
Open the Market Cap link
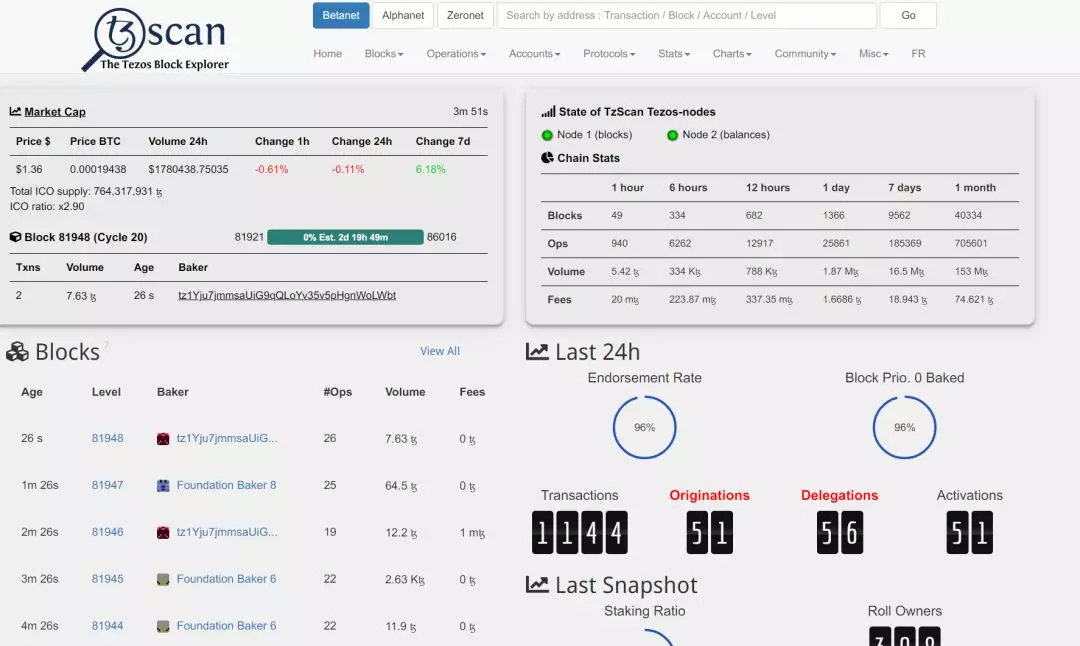tap(55, 112)
